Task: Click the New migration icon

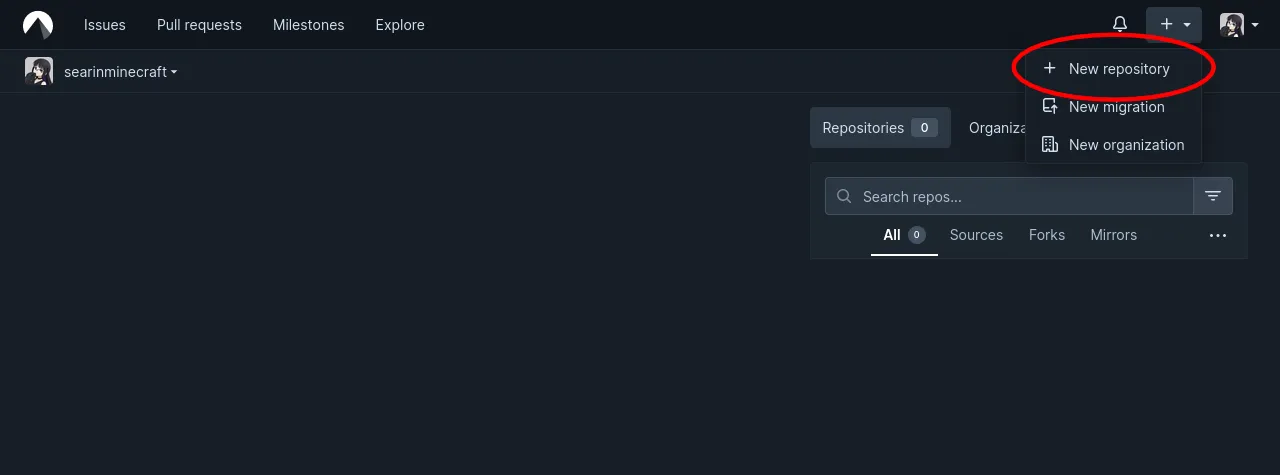Action: tap(1049, 107)
